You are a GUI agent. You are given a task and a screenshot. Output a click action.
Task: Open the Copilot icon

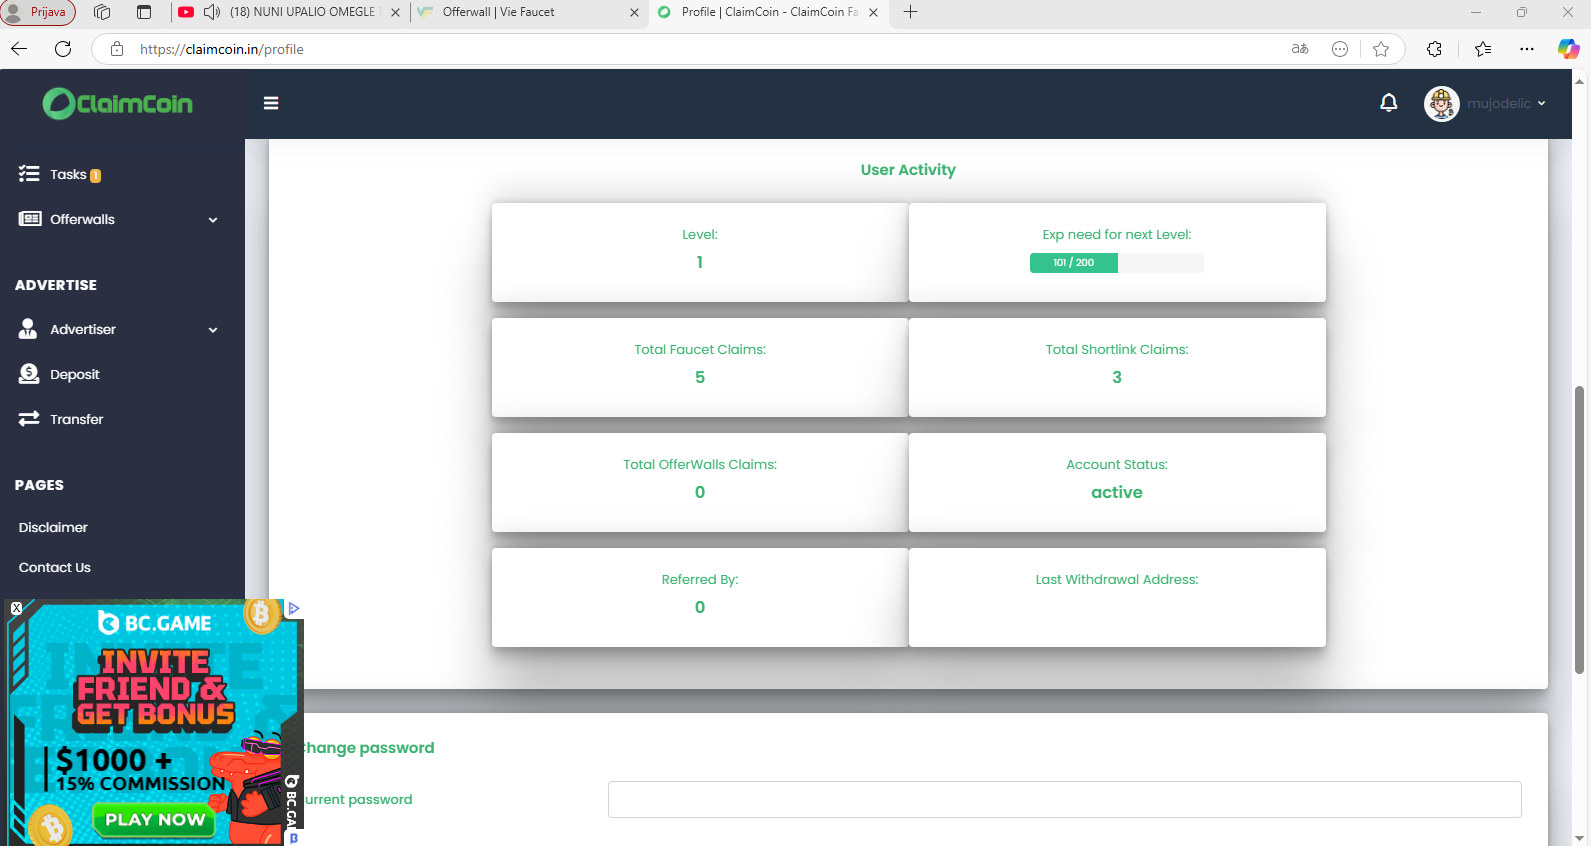point(1568,49)
